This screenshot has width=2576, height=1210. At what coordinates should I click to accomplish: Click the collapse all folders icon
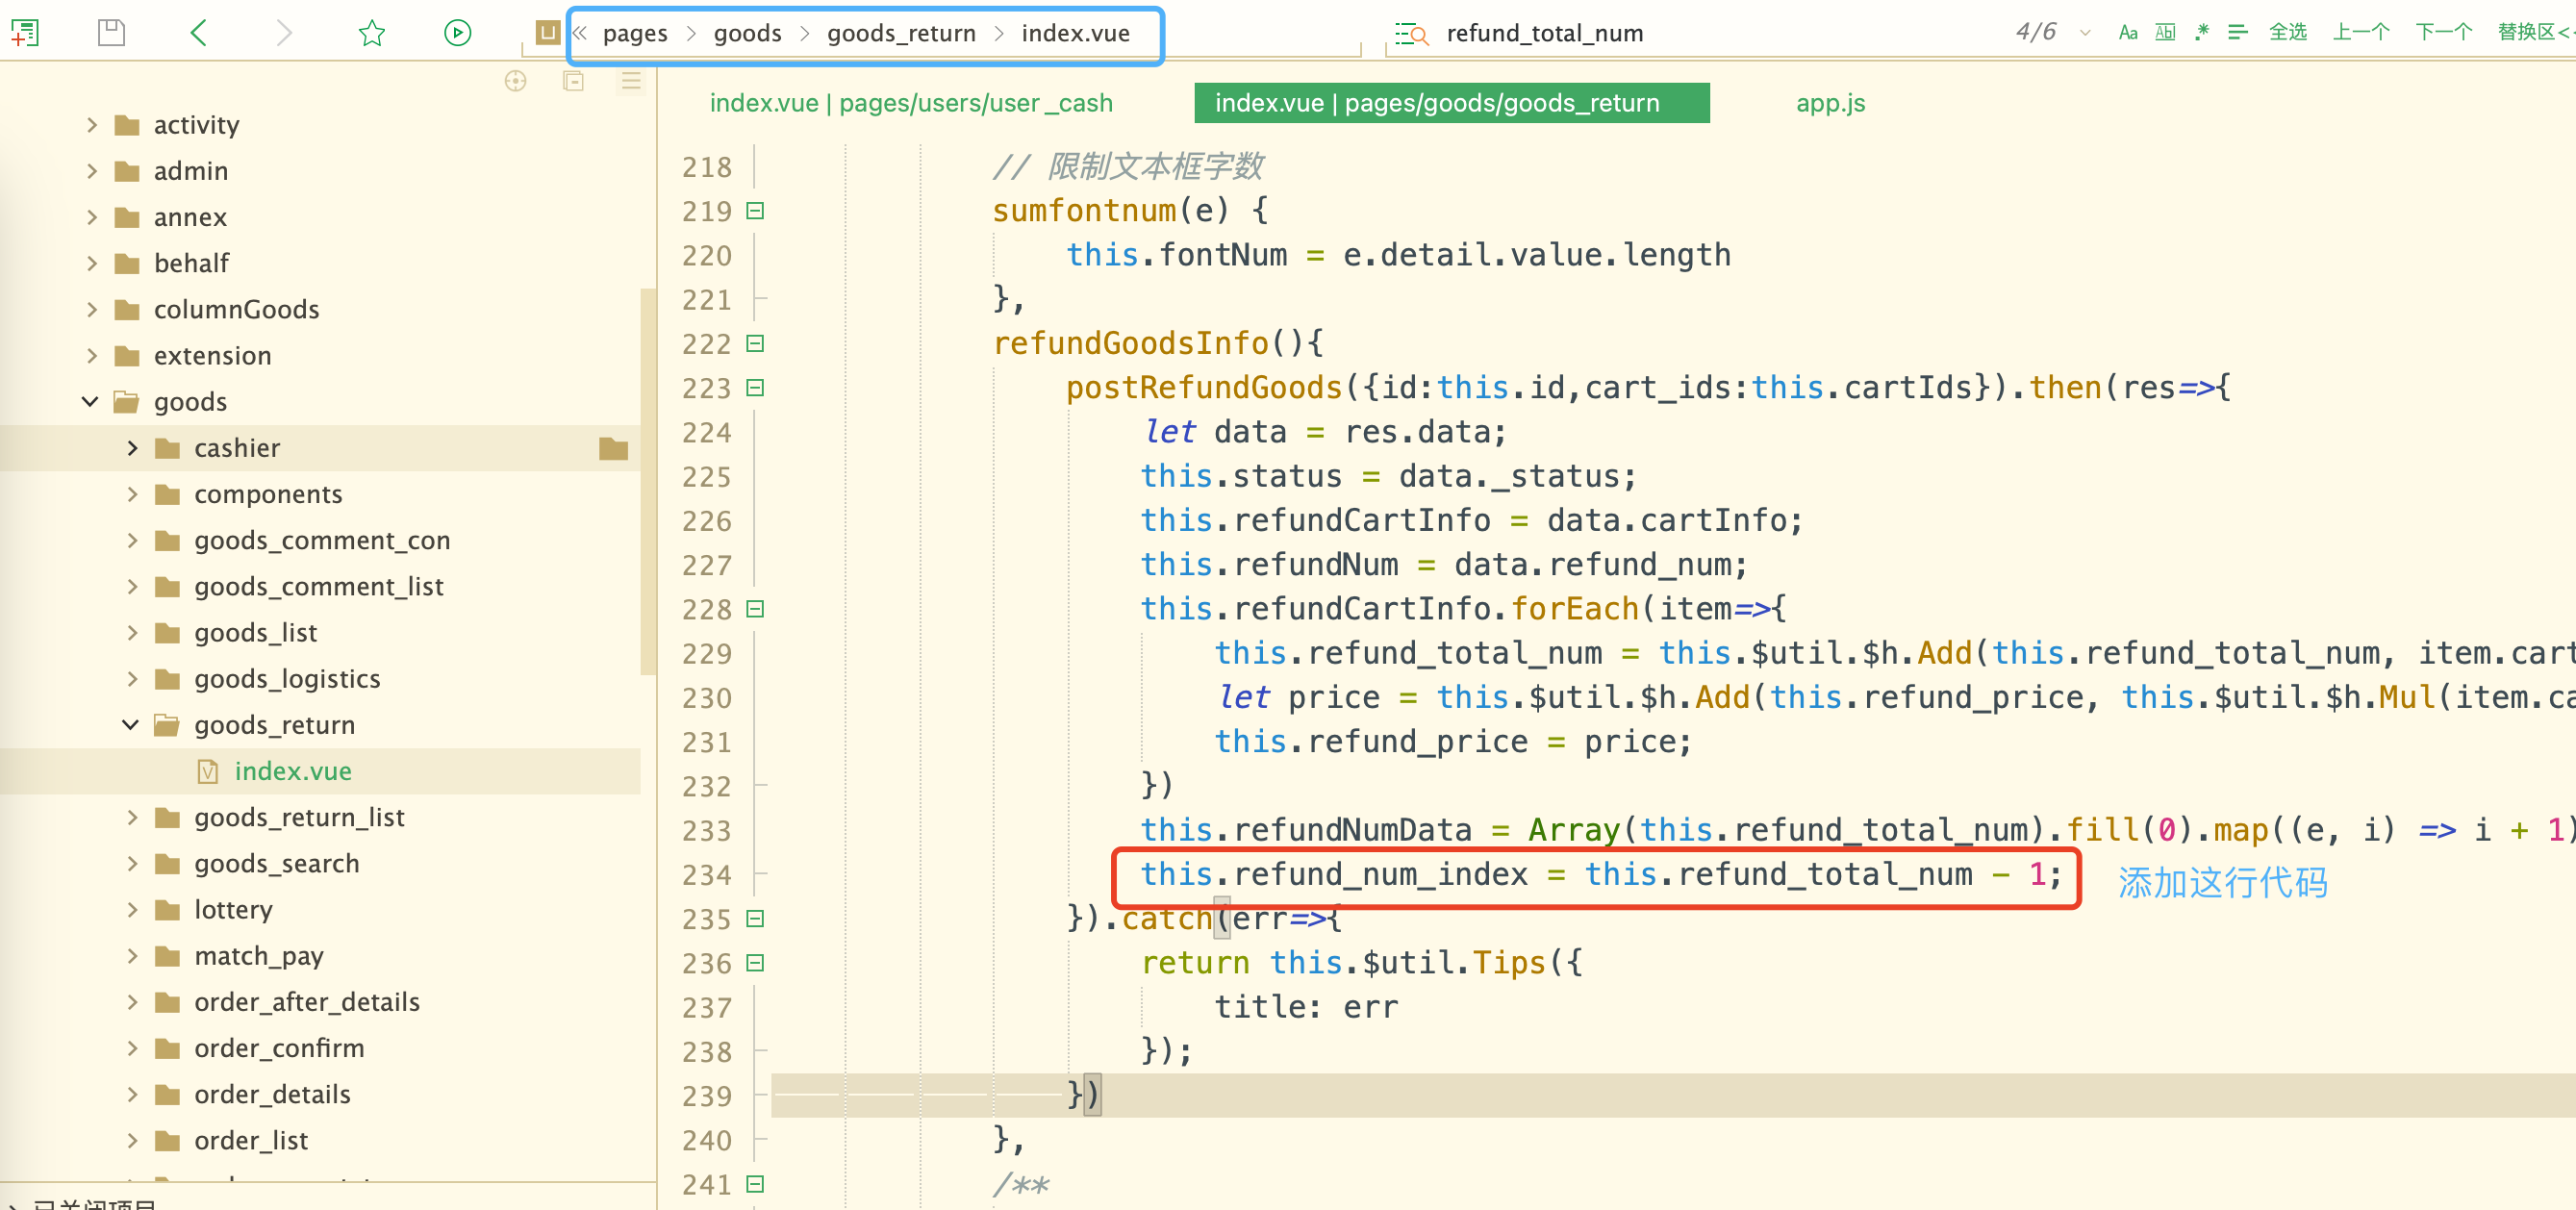click(573, 81)
